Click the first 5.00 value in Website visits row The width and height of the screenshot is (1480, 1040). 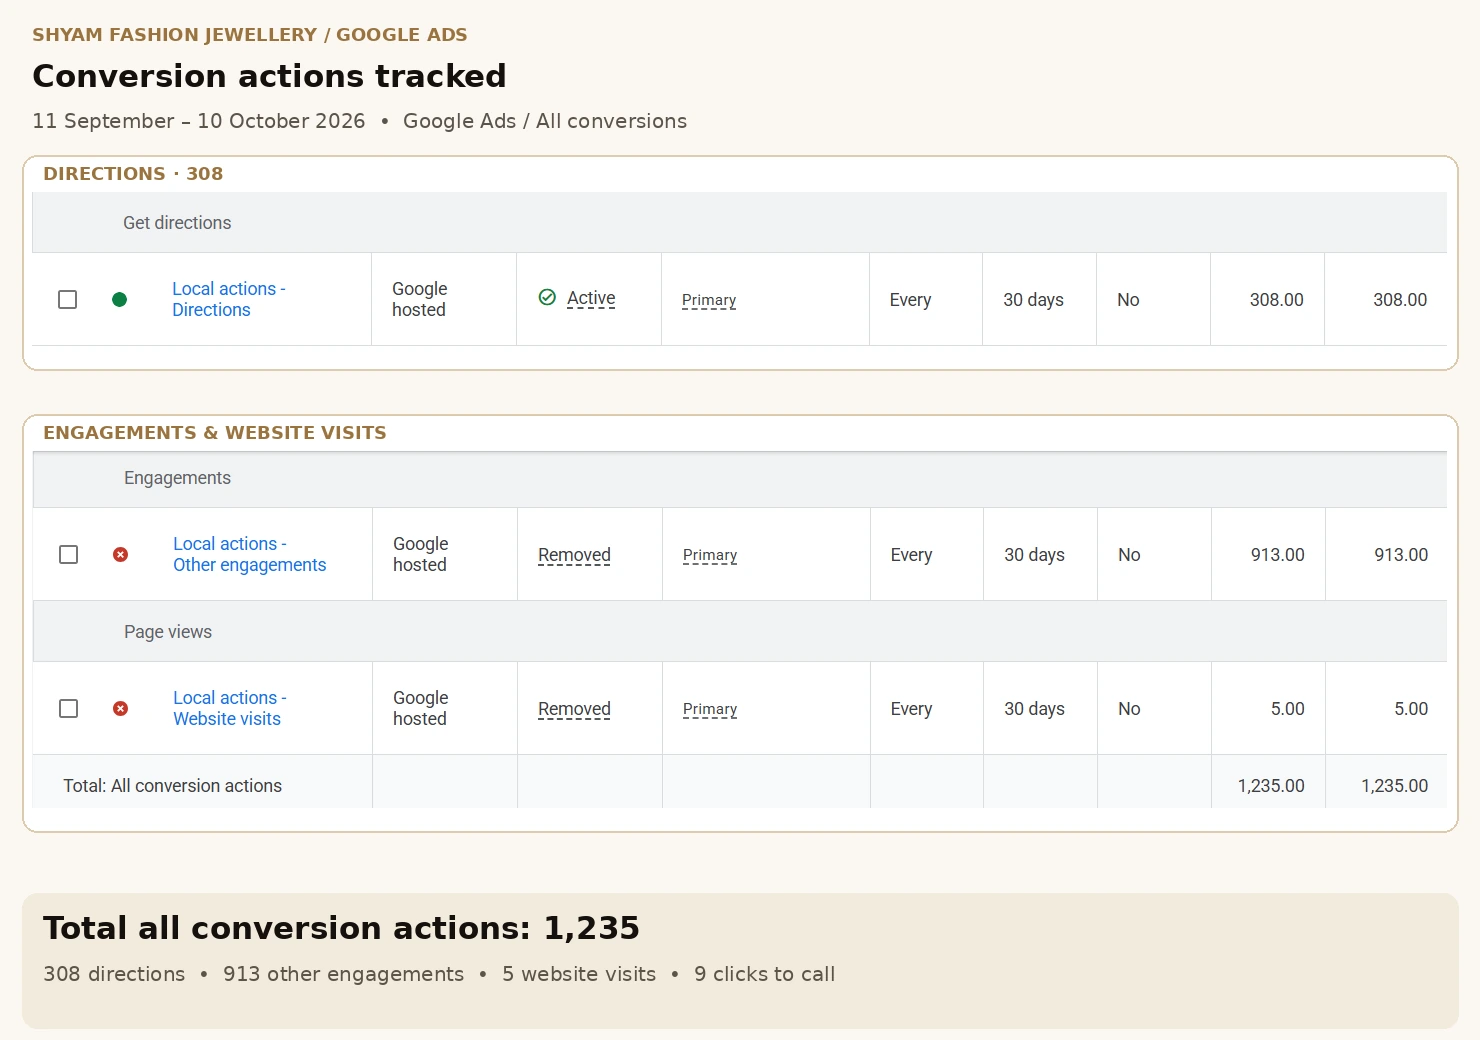tap(1287, 709)
